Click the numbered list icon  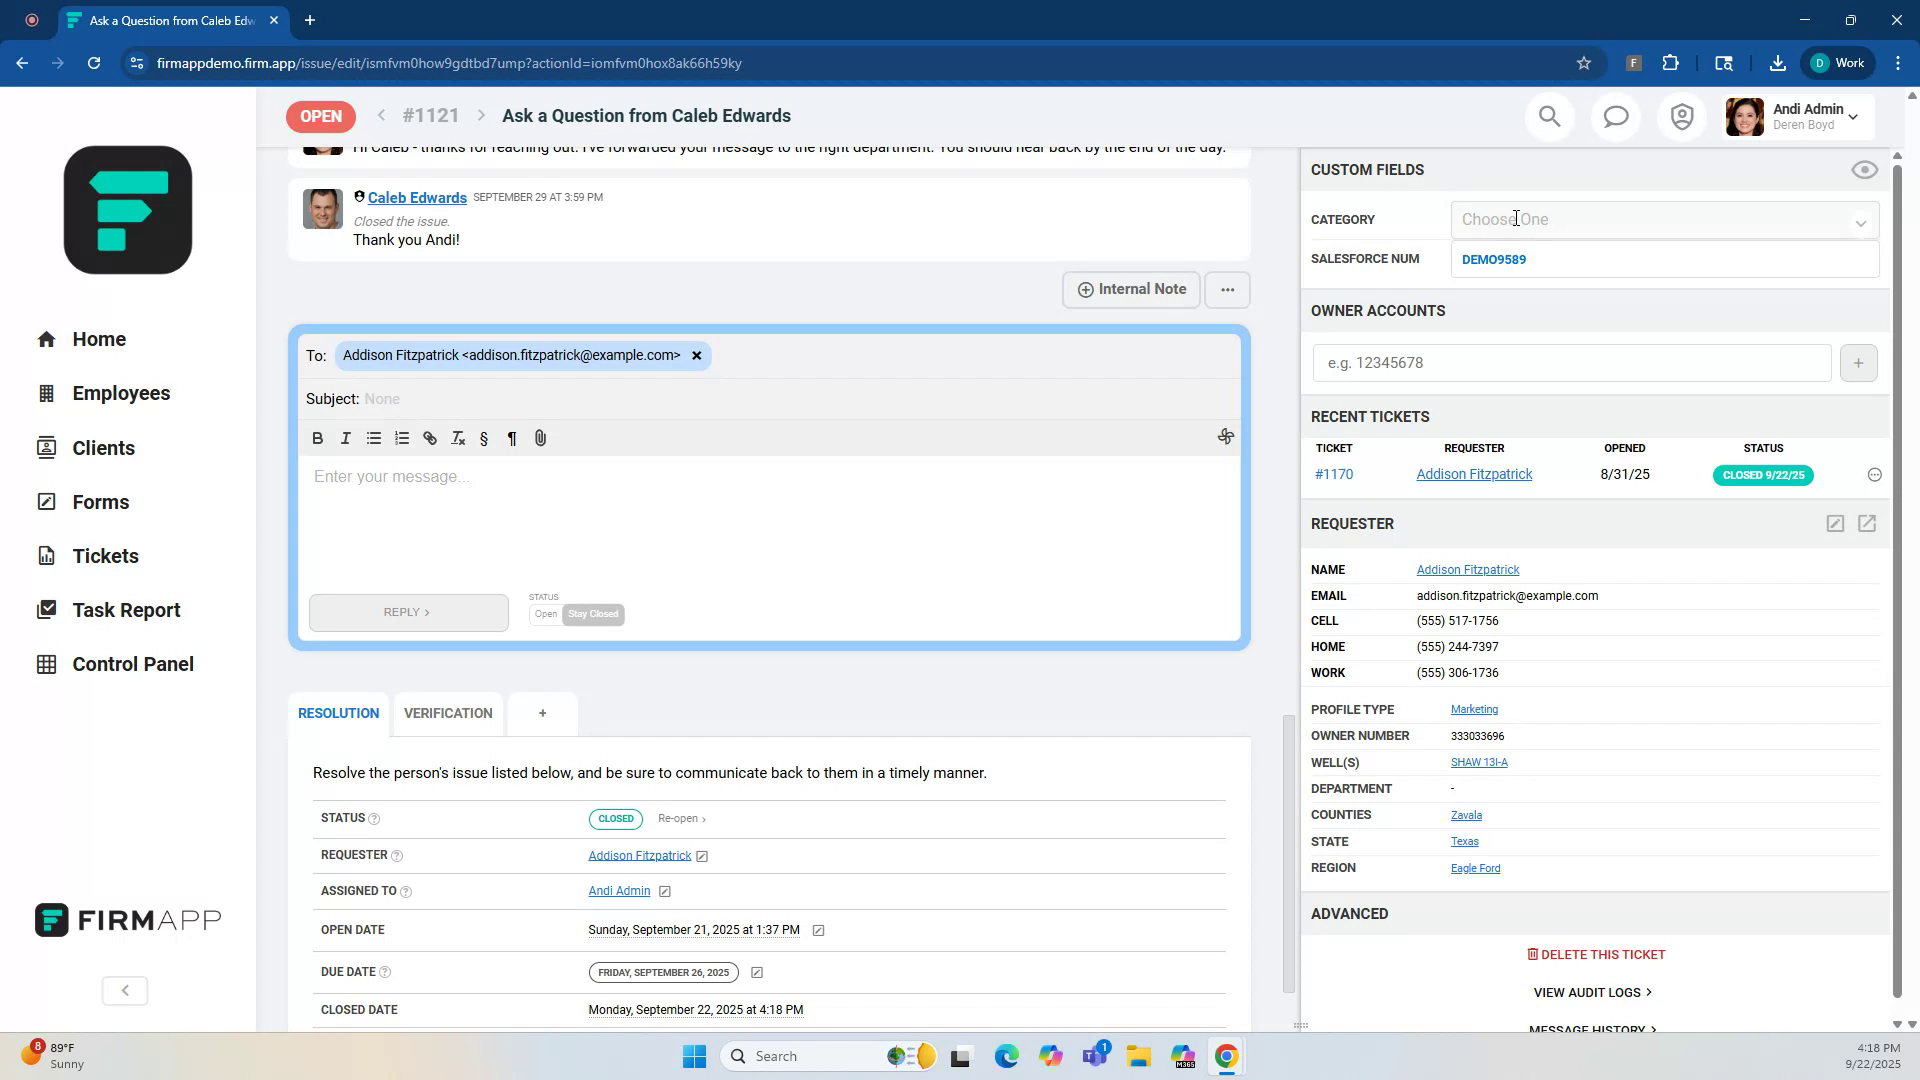coord(401,438)
